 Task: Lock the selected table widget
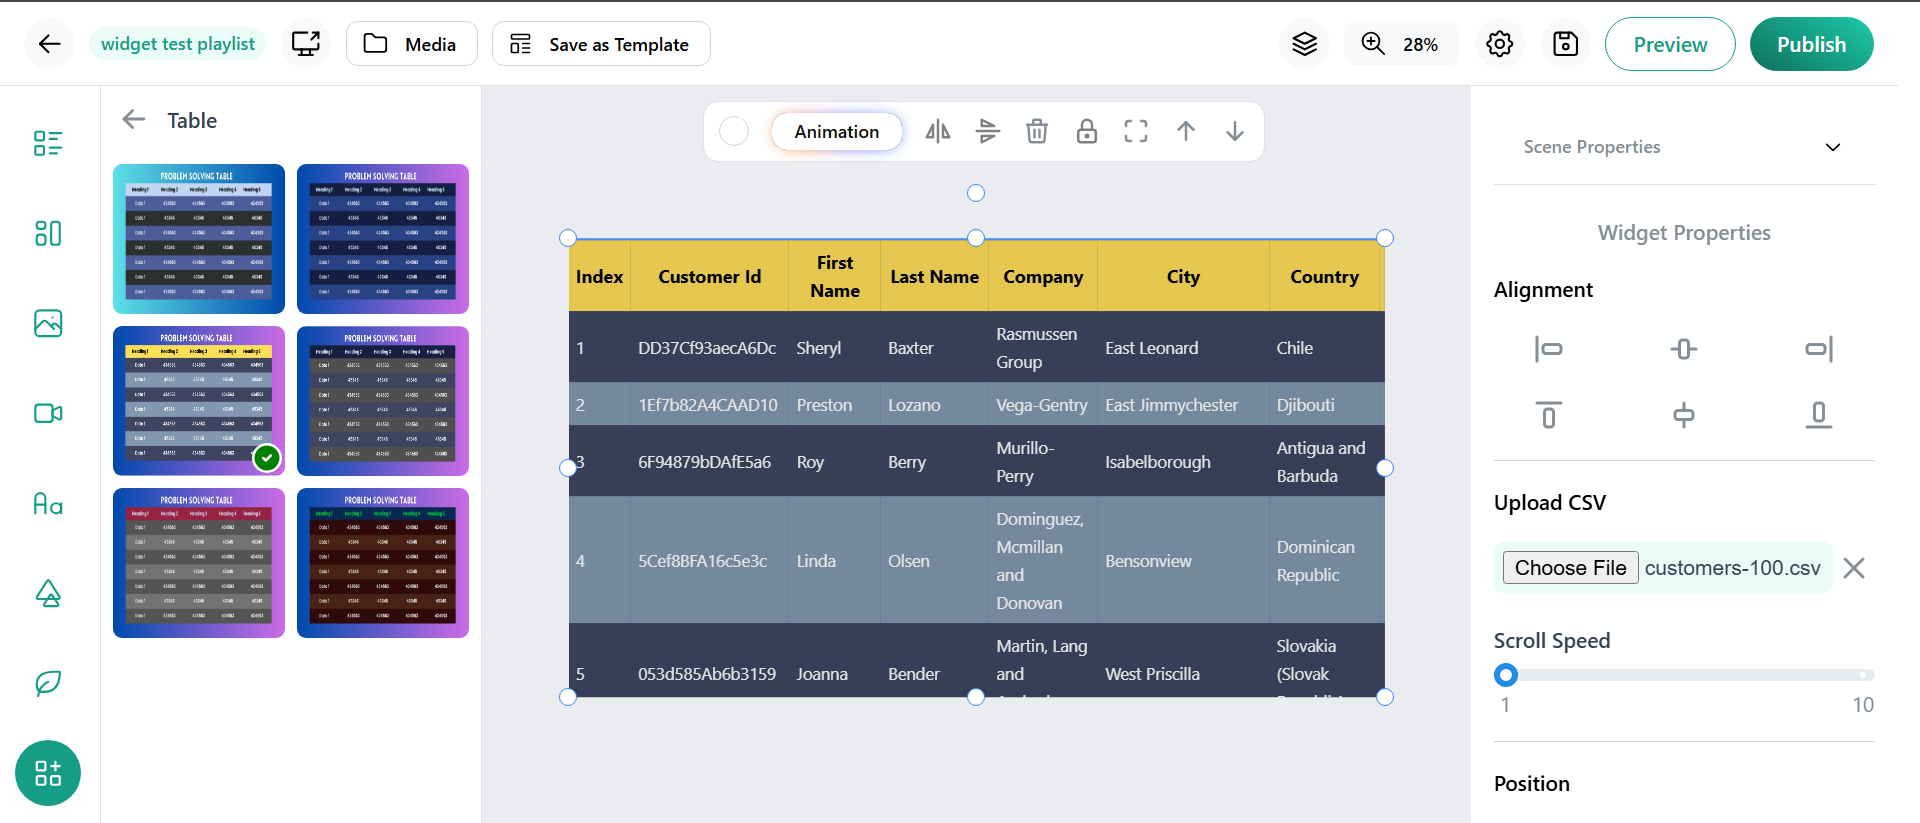click(x=1086, y=131)
